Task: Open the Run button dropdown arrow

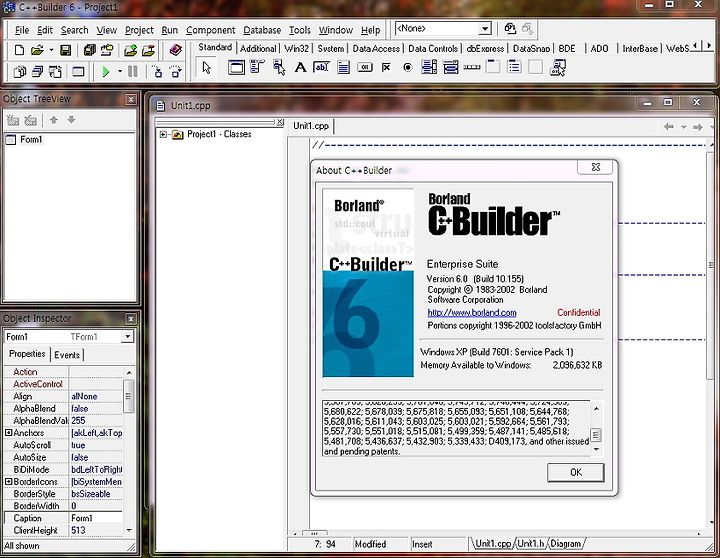Action: click(x=120, y=72)
